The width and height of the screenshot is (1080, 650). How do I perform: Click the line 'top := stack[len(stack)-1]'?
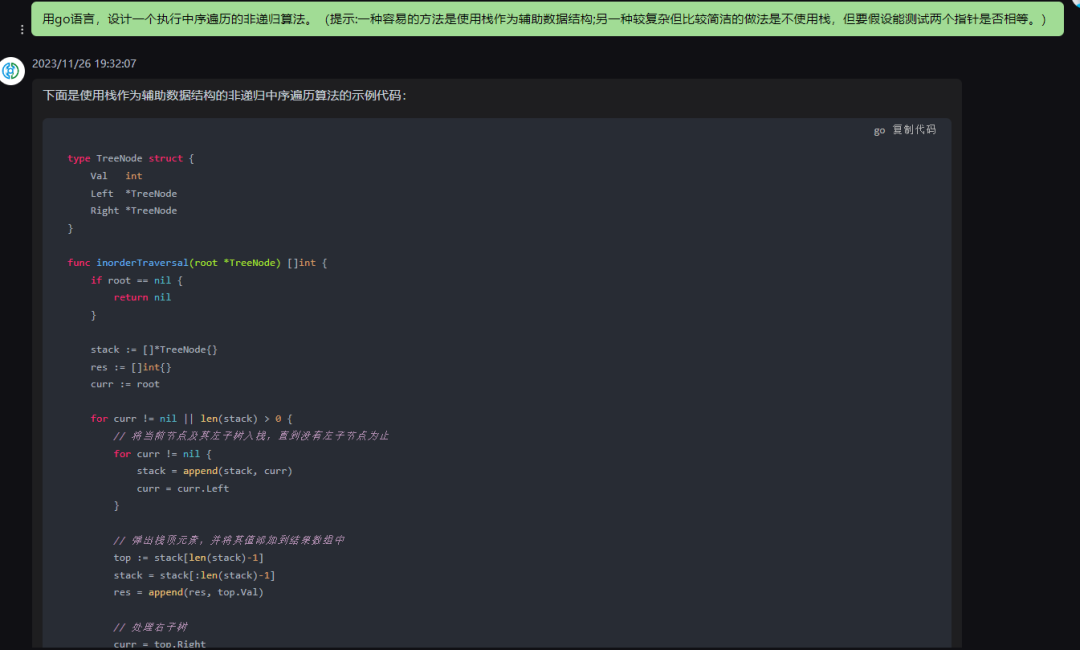pos(189,558)
